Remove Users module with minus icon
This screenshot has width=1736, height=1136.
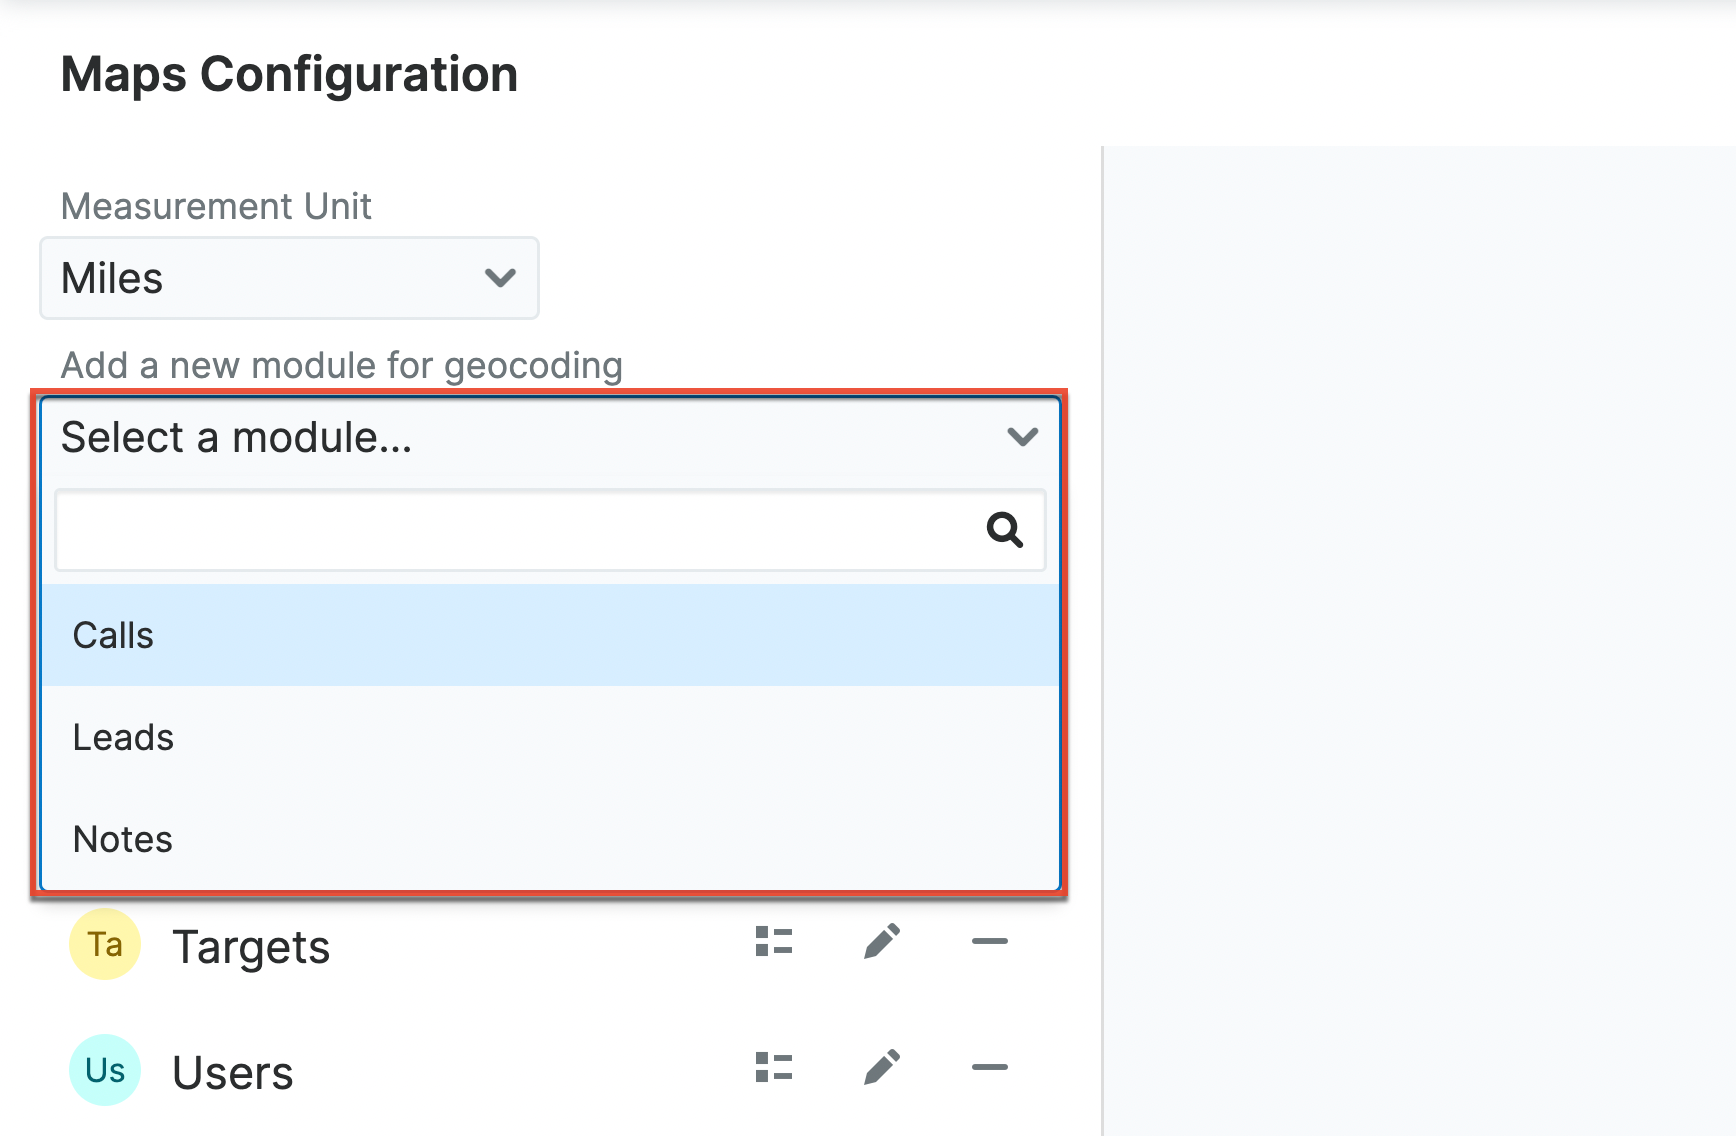[989, 1068]
